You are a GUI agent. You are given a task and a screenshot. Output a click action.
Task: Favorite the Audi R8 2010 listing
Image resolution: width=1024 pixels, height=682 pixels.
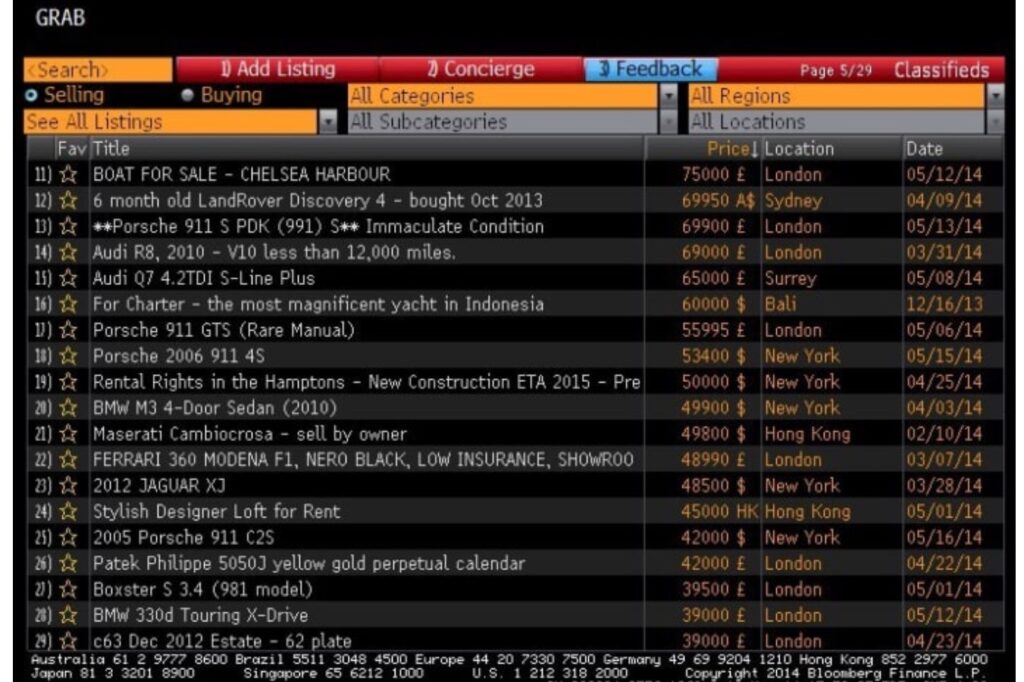pos(70,251)
